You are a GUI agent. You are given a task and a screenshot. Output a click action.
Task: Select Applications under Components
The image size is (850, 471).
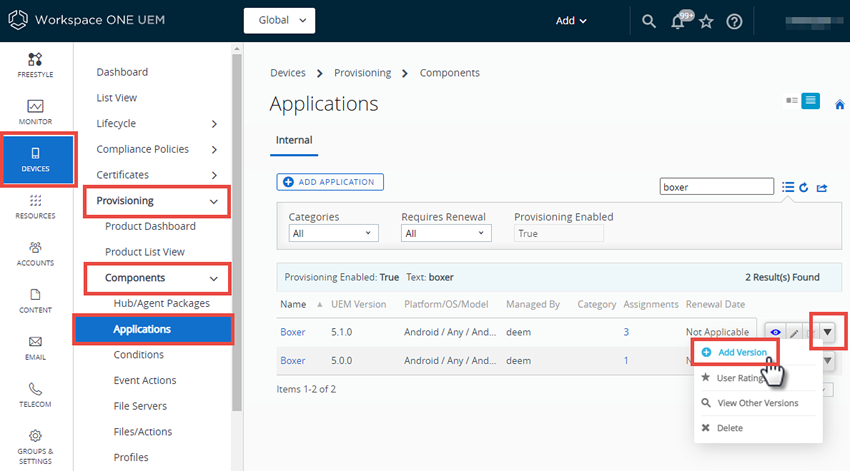pyautogui.click(x=153, y=329)
